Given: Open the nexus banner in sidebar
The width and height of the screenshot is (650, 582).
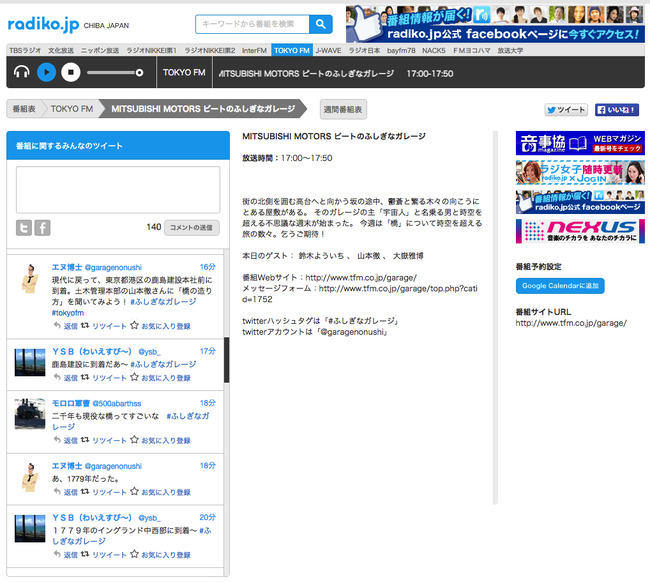Looking at the screenshot, I should 580,231.
